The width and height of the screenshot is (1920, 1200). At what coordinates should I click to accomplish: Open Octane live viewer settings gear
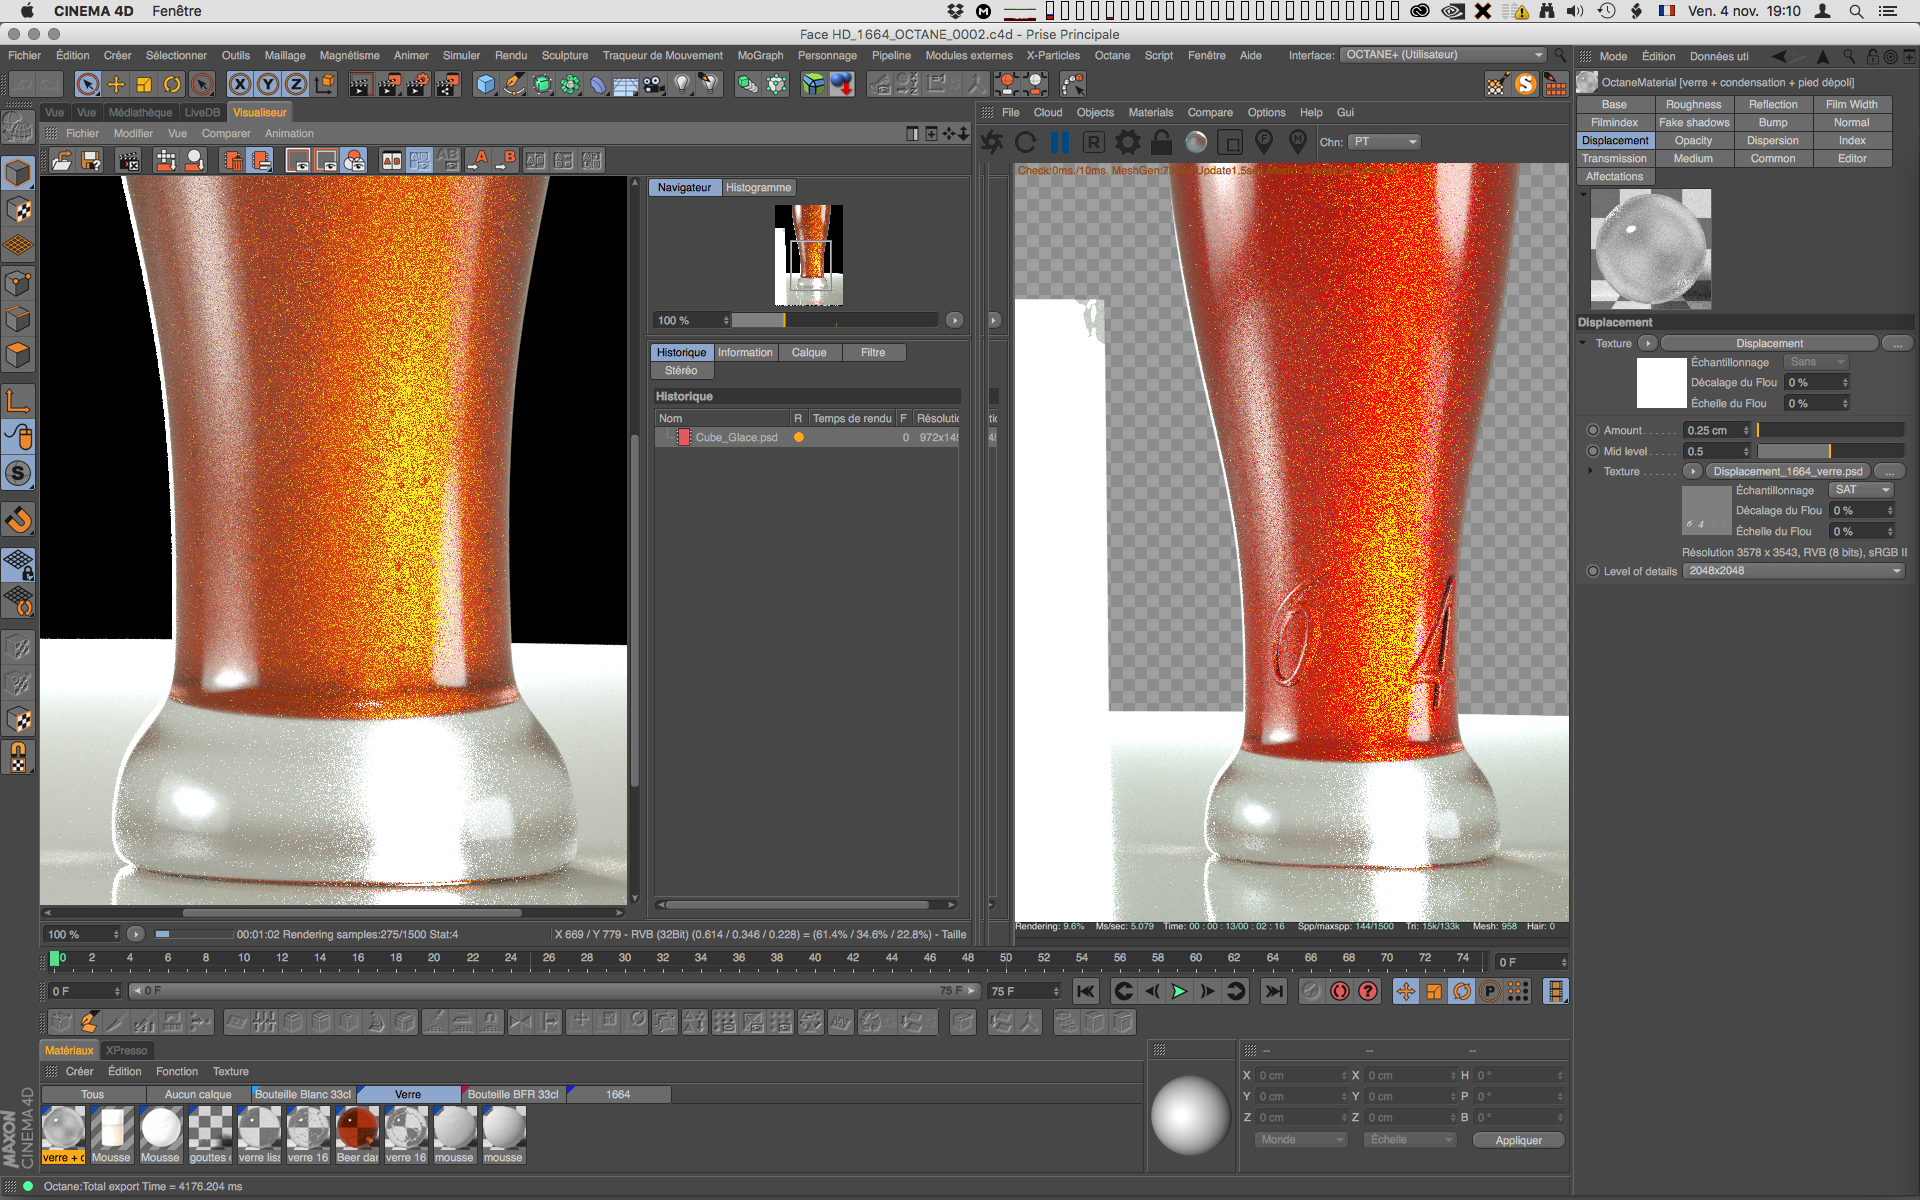pyautogui.click(x=1127, y=142)
